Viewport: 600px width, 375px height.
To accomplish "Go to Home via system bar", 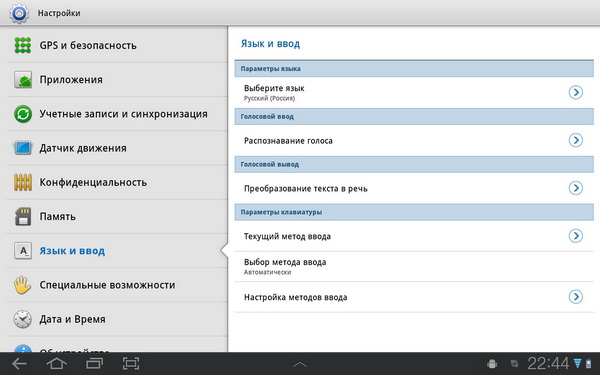I will [x=56, y=363].
